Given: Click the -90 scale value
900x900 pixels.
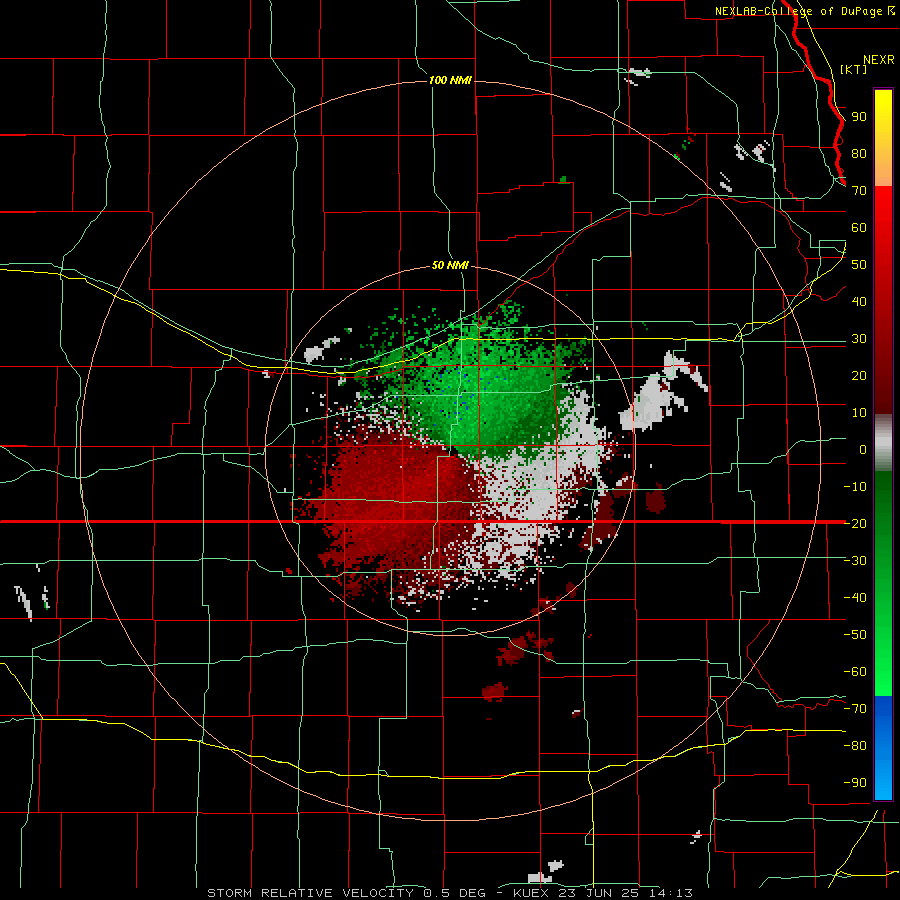Looking at the screenshot, I should 855,782.
